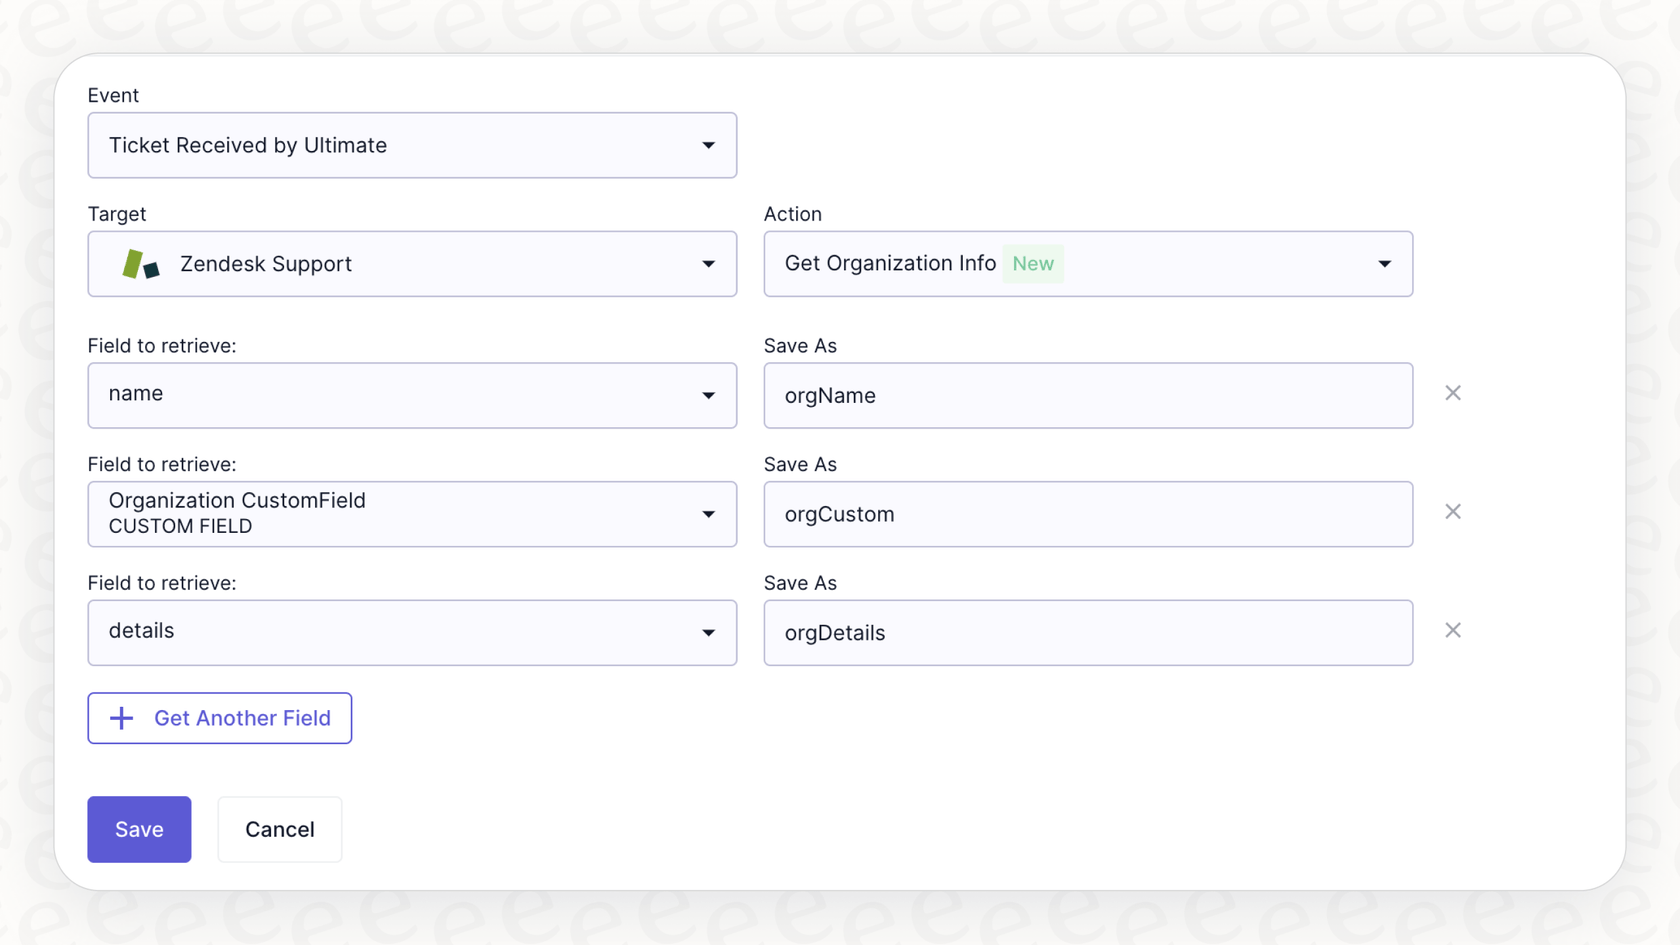Click the plus icon on Get Another Field
The width and height of the screenshot is (1680, 945).
[x=121, y=718]
